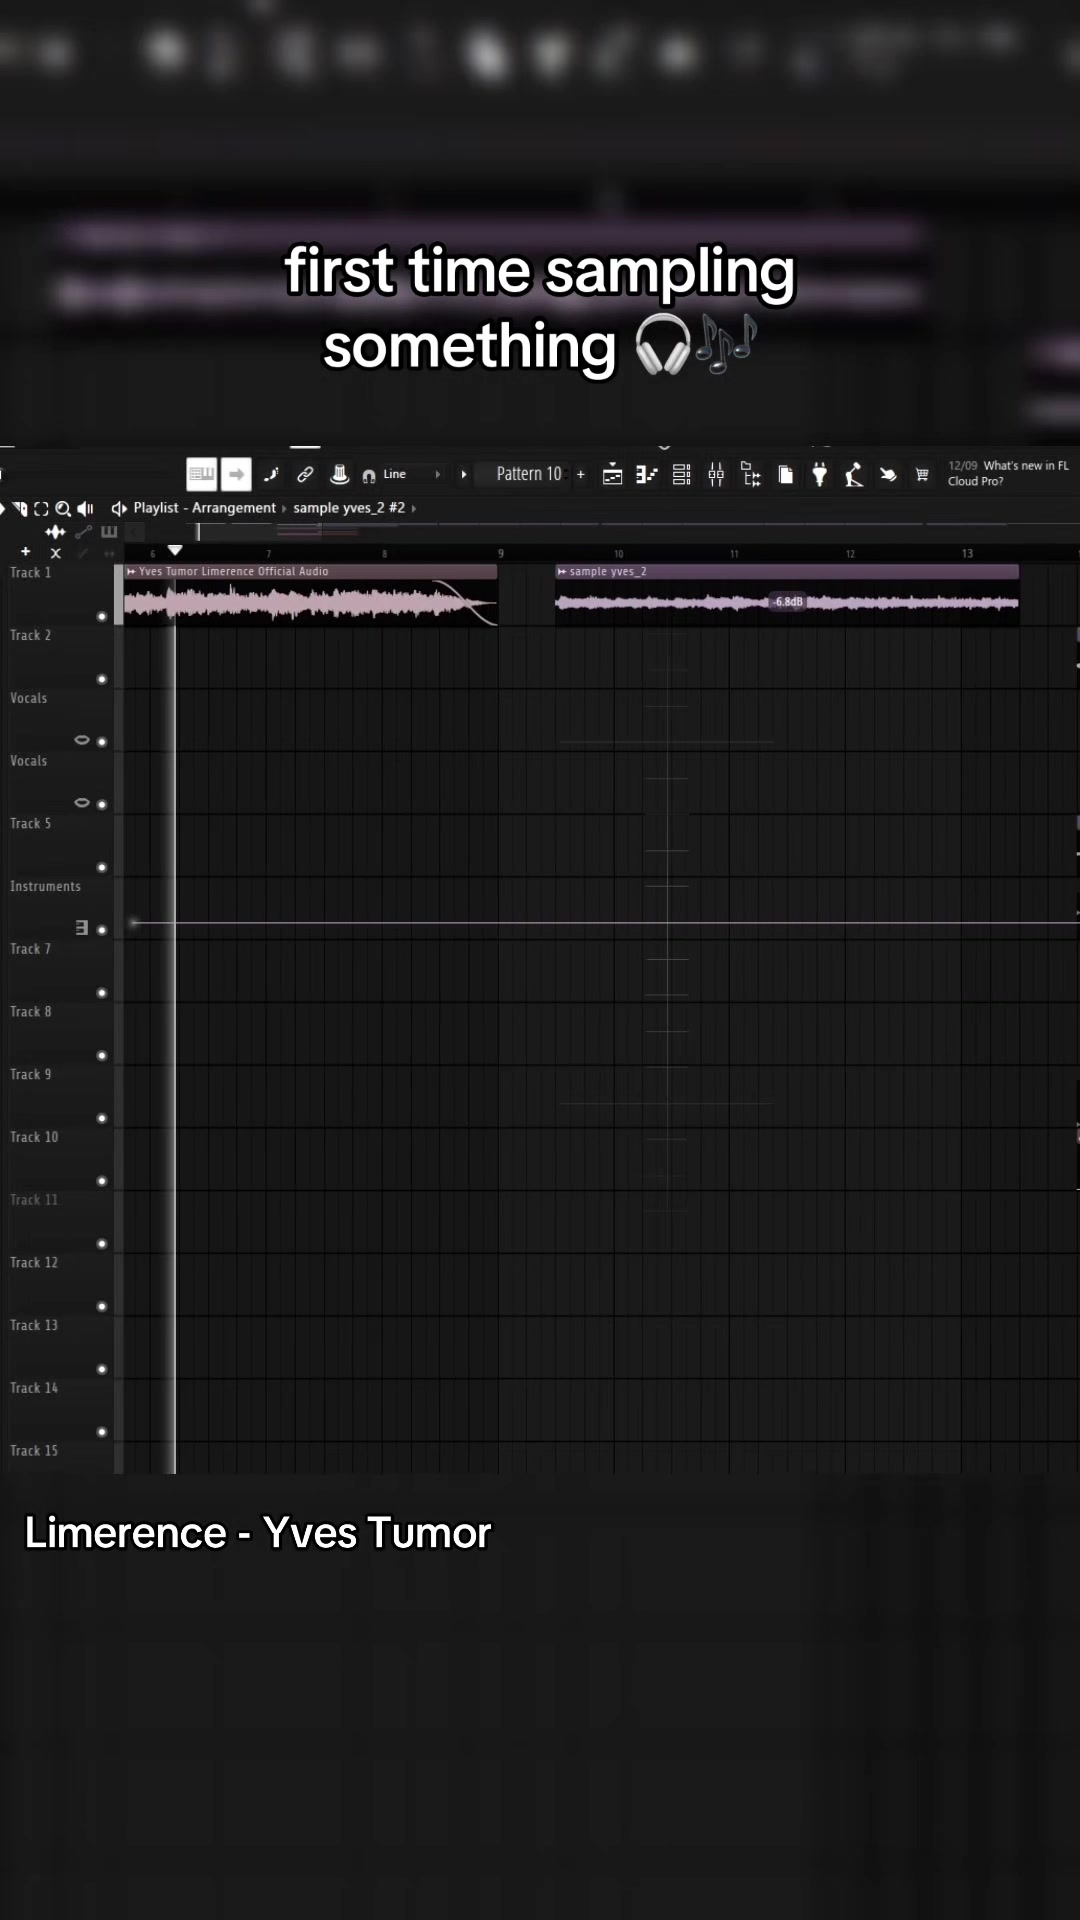Open the Mixer from the toolbar
The image size is (1080, 1920).
[x=716, y=475]
